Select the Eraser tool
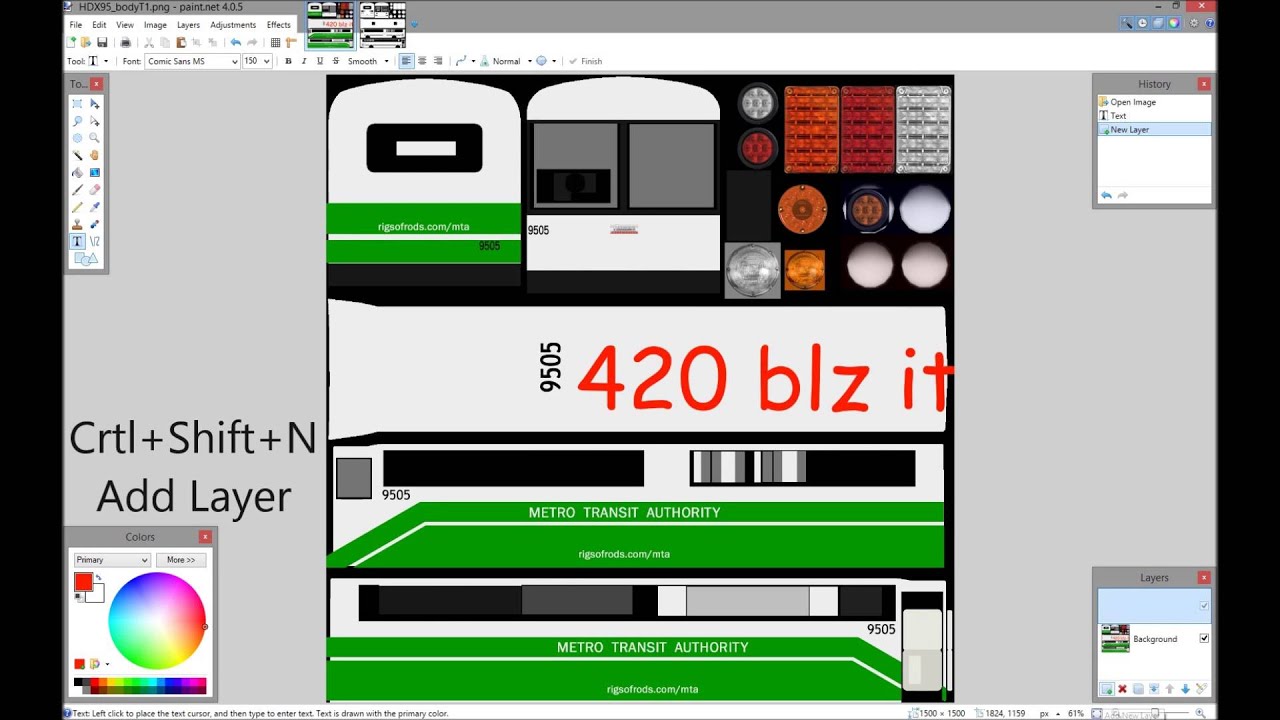The image size is (1280, 720). click(x=95, y=189)
